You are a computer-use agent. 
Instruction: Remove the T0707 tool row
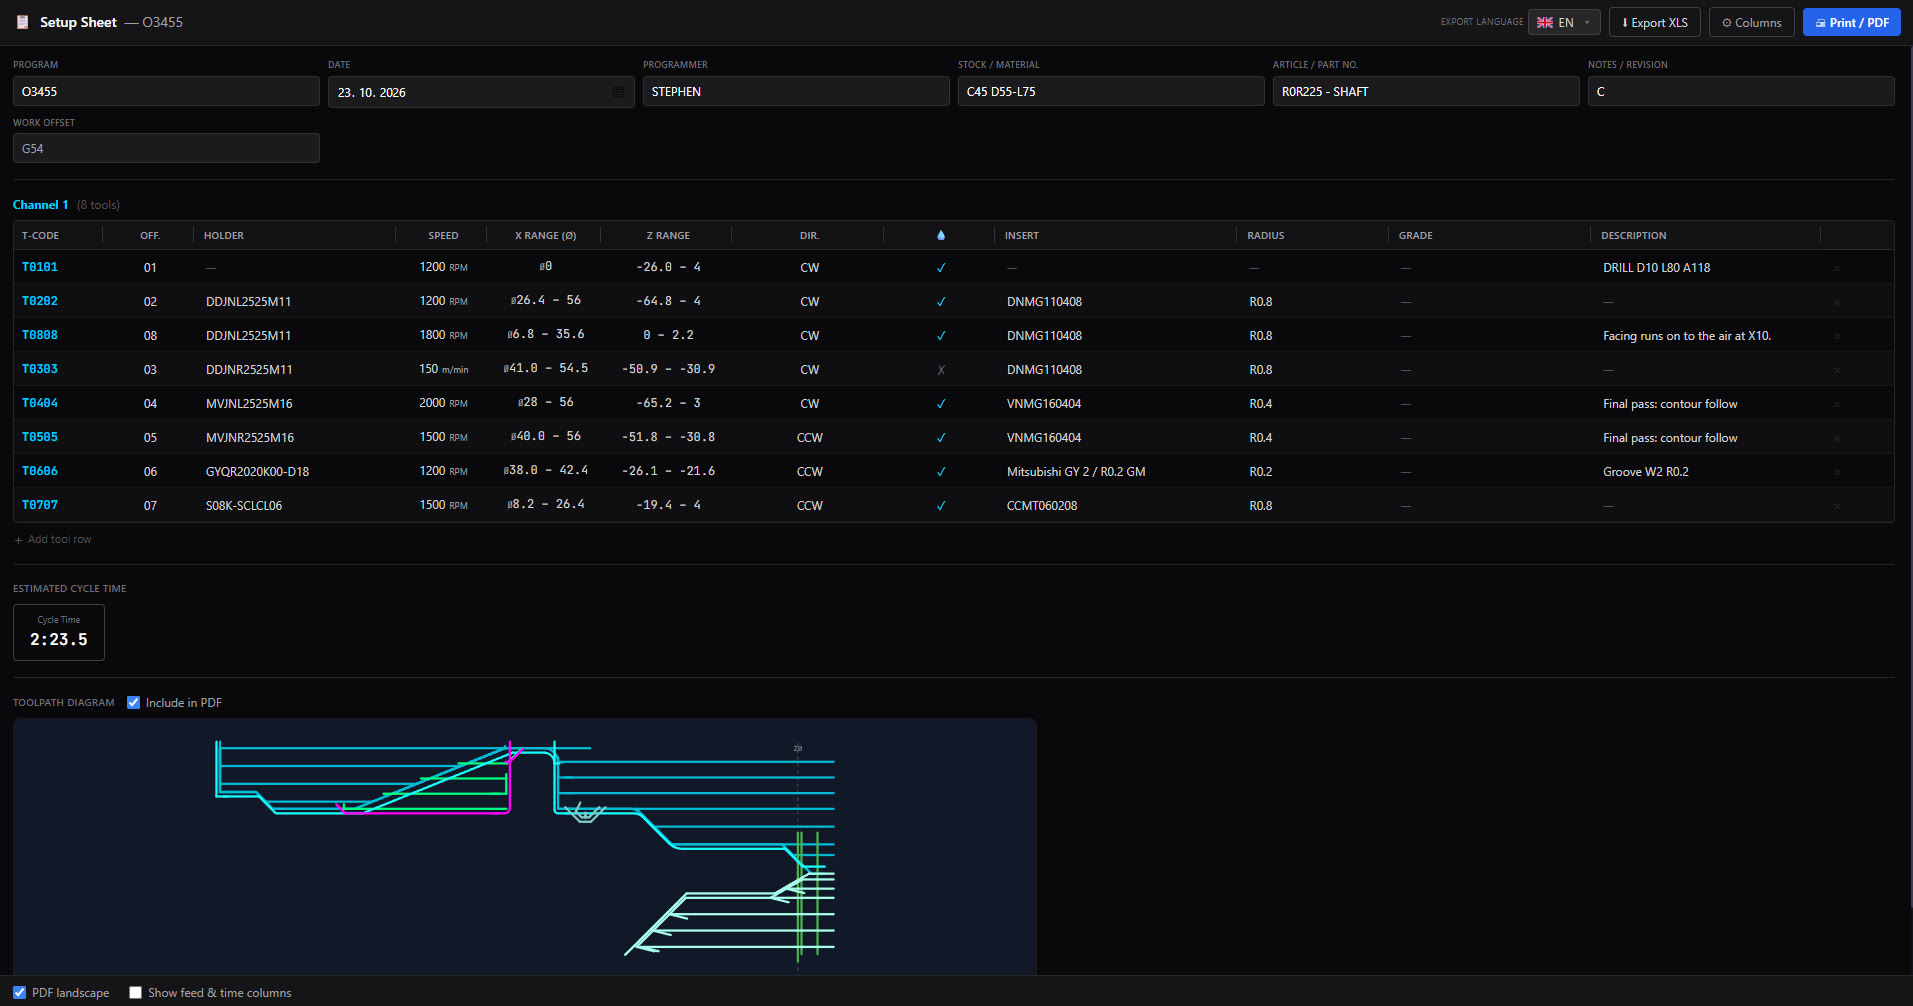coord(1837,506)
